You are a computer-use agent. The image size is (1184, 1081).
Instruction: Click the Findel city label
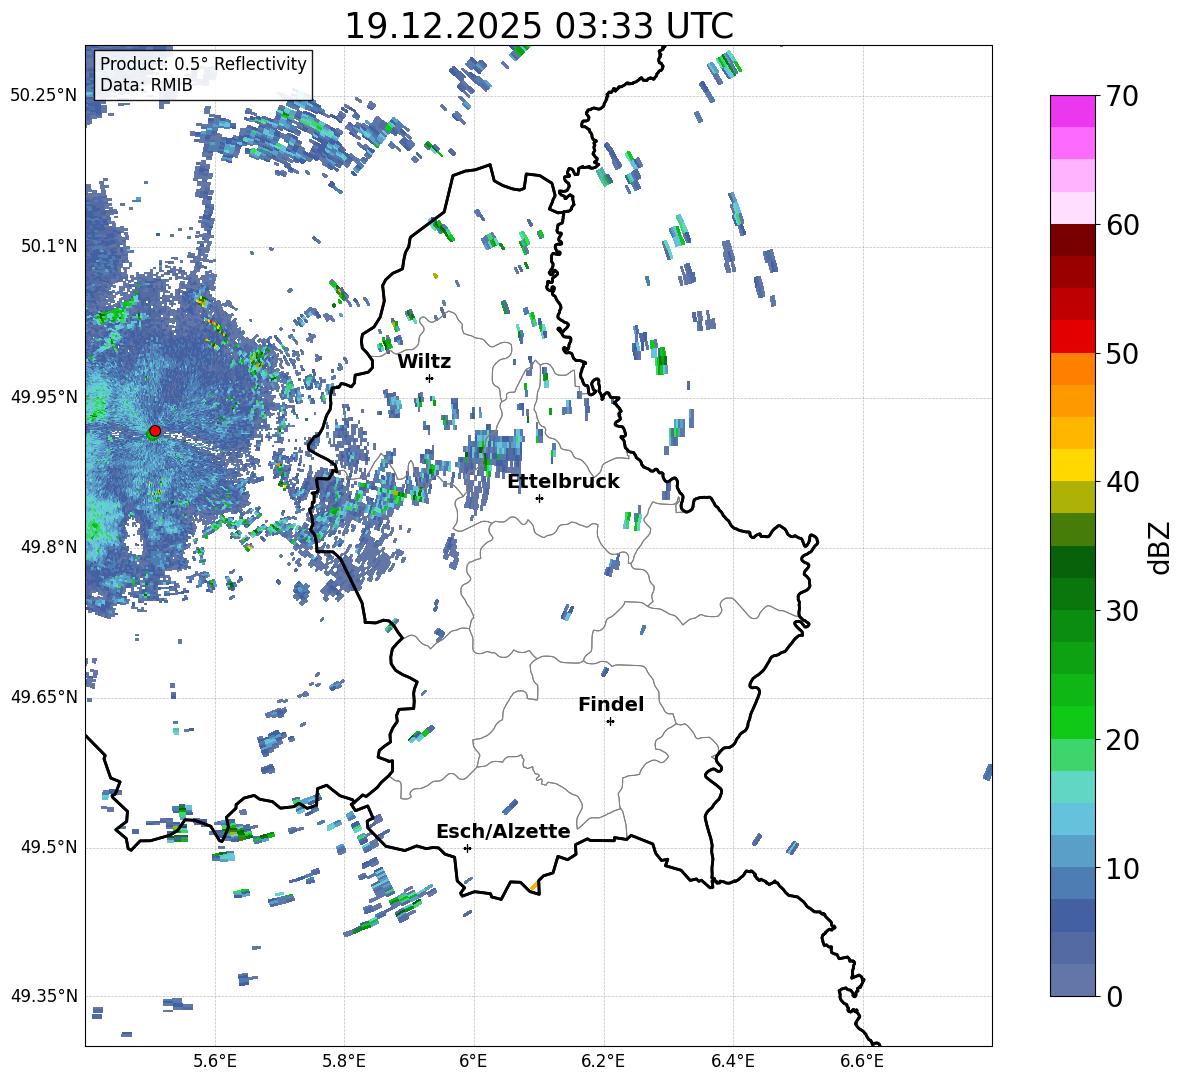611,704
